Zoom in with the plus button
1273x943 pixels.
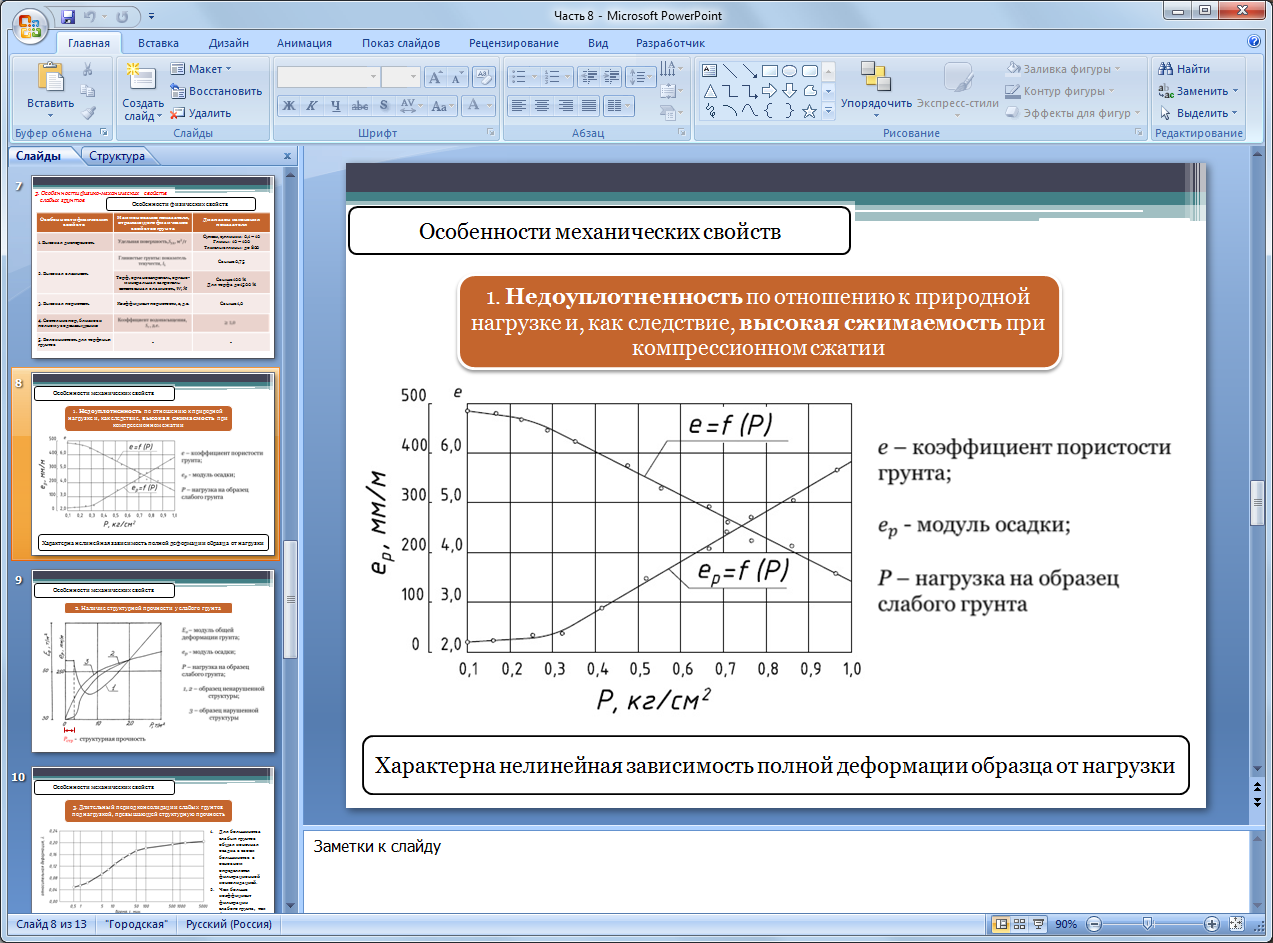tap(1212, 924)
